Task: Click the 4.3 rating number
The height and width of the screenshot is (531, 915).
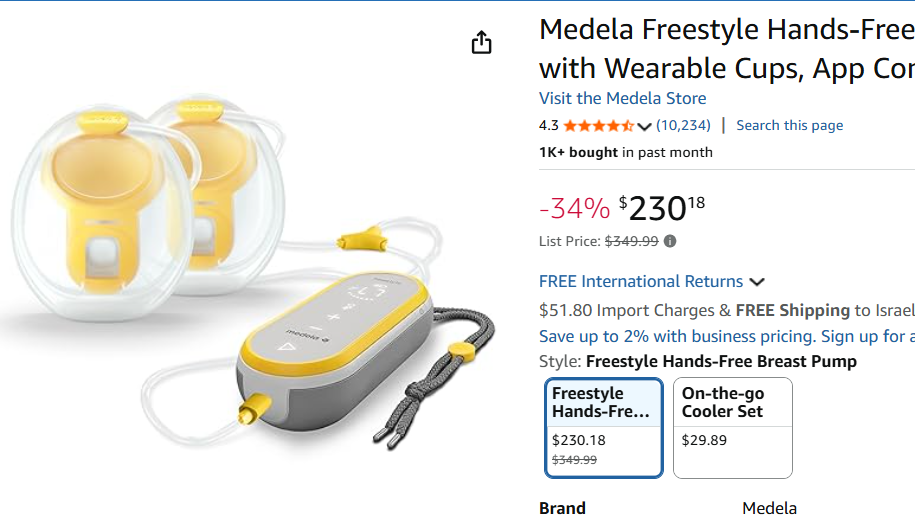Action: 548,126
